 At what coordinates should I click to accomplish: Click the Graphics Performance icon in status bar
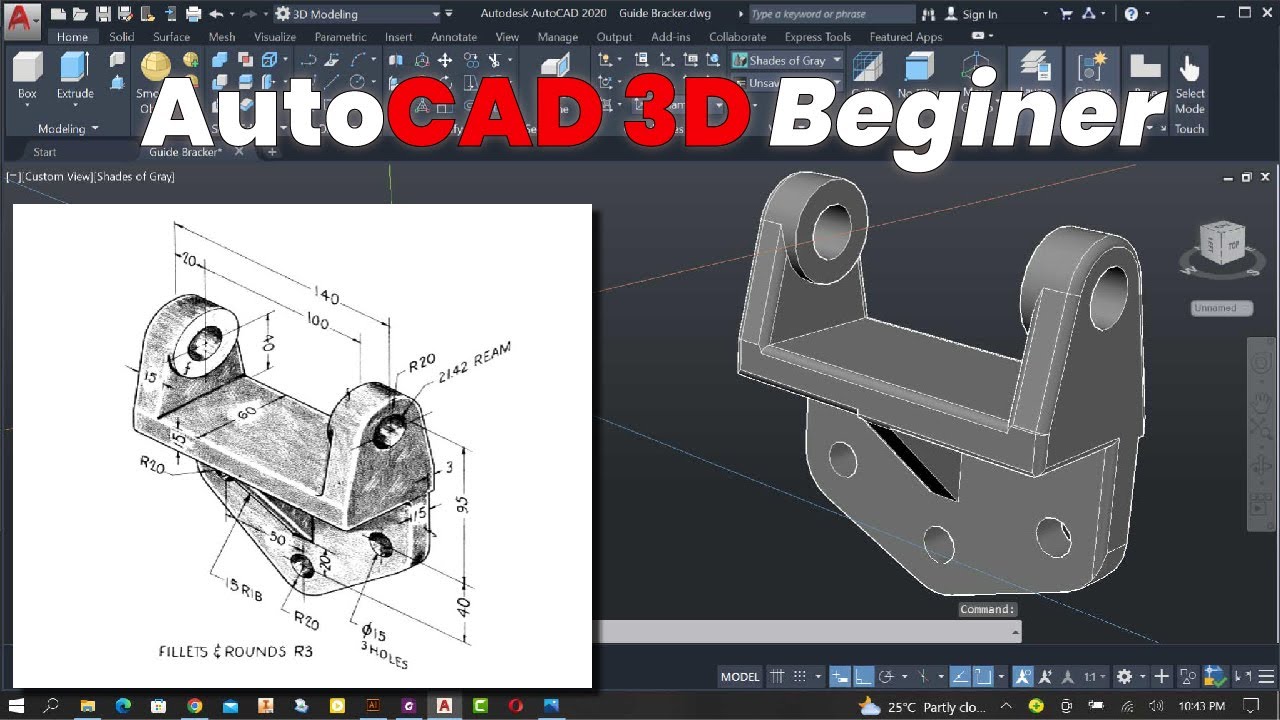(1215, 677)
